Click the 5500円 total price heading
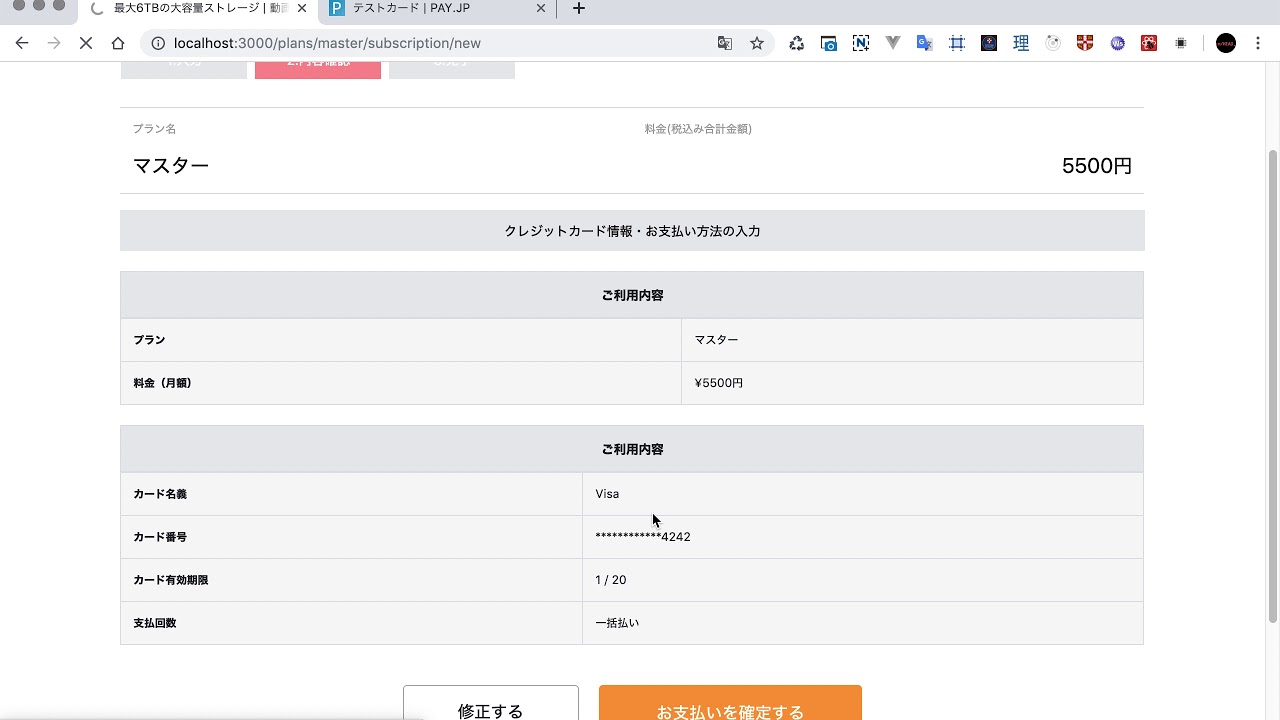This screenshot has height=720, width=1280. 1097,166
